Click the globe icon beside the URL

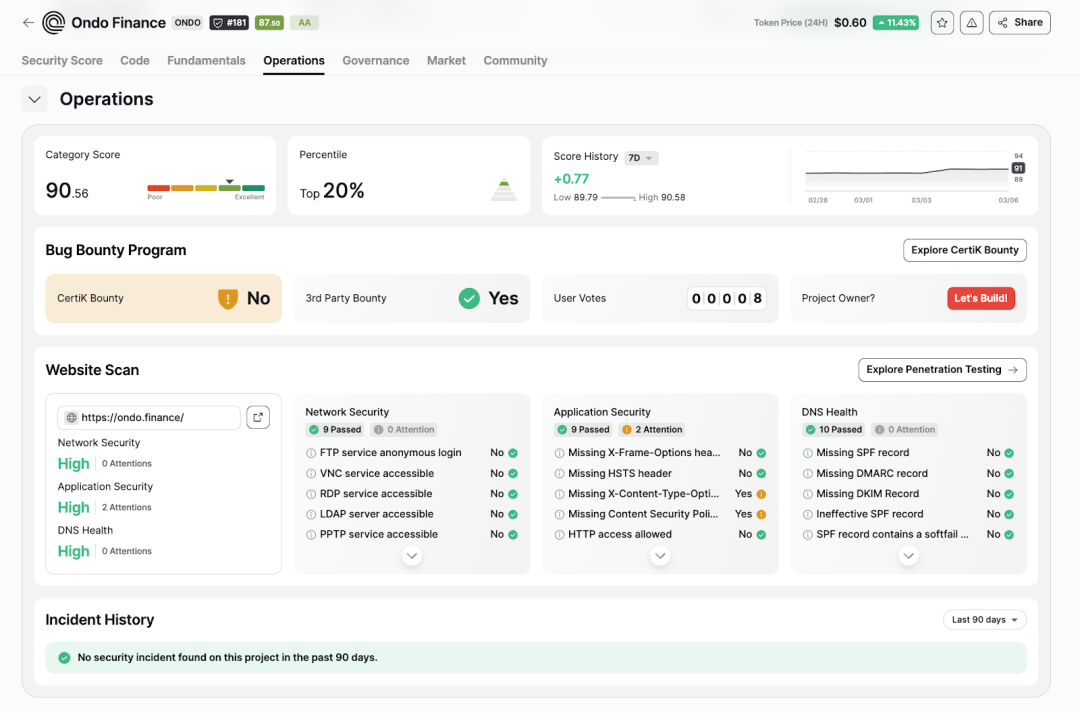[x=72, y=417]
